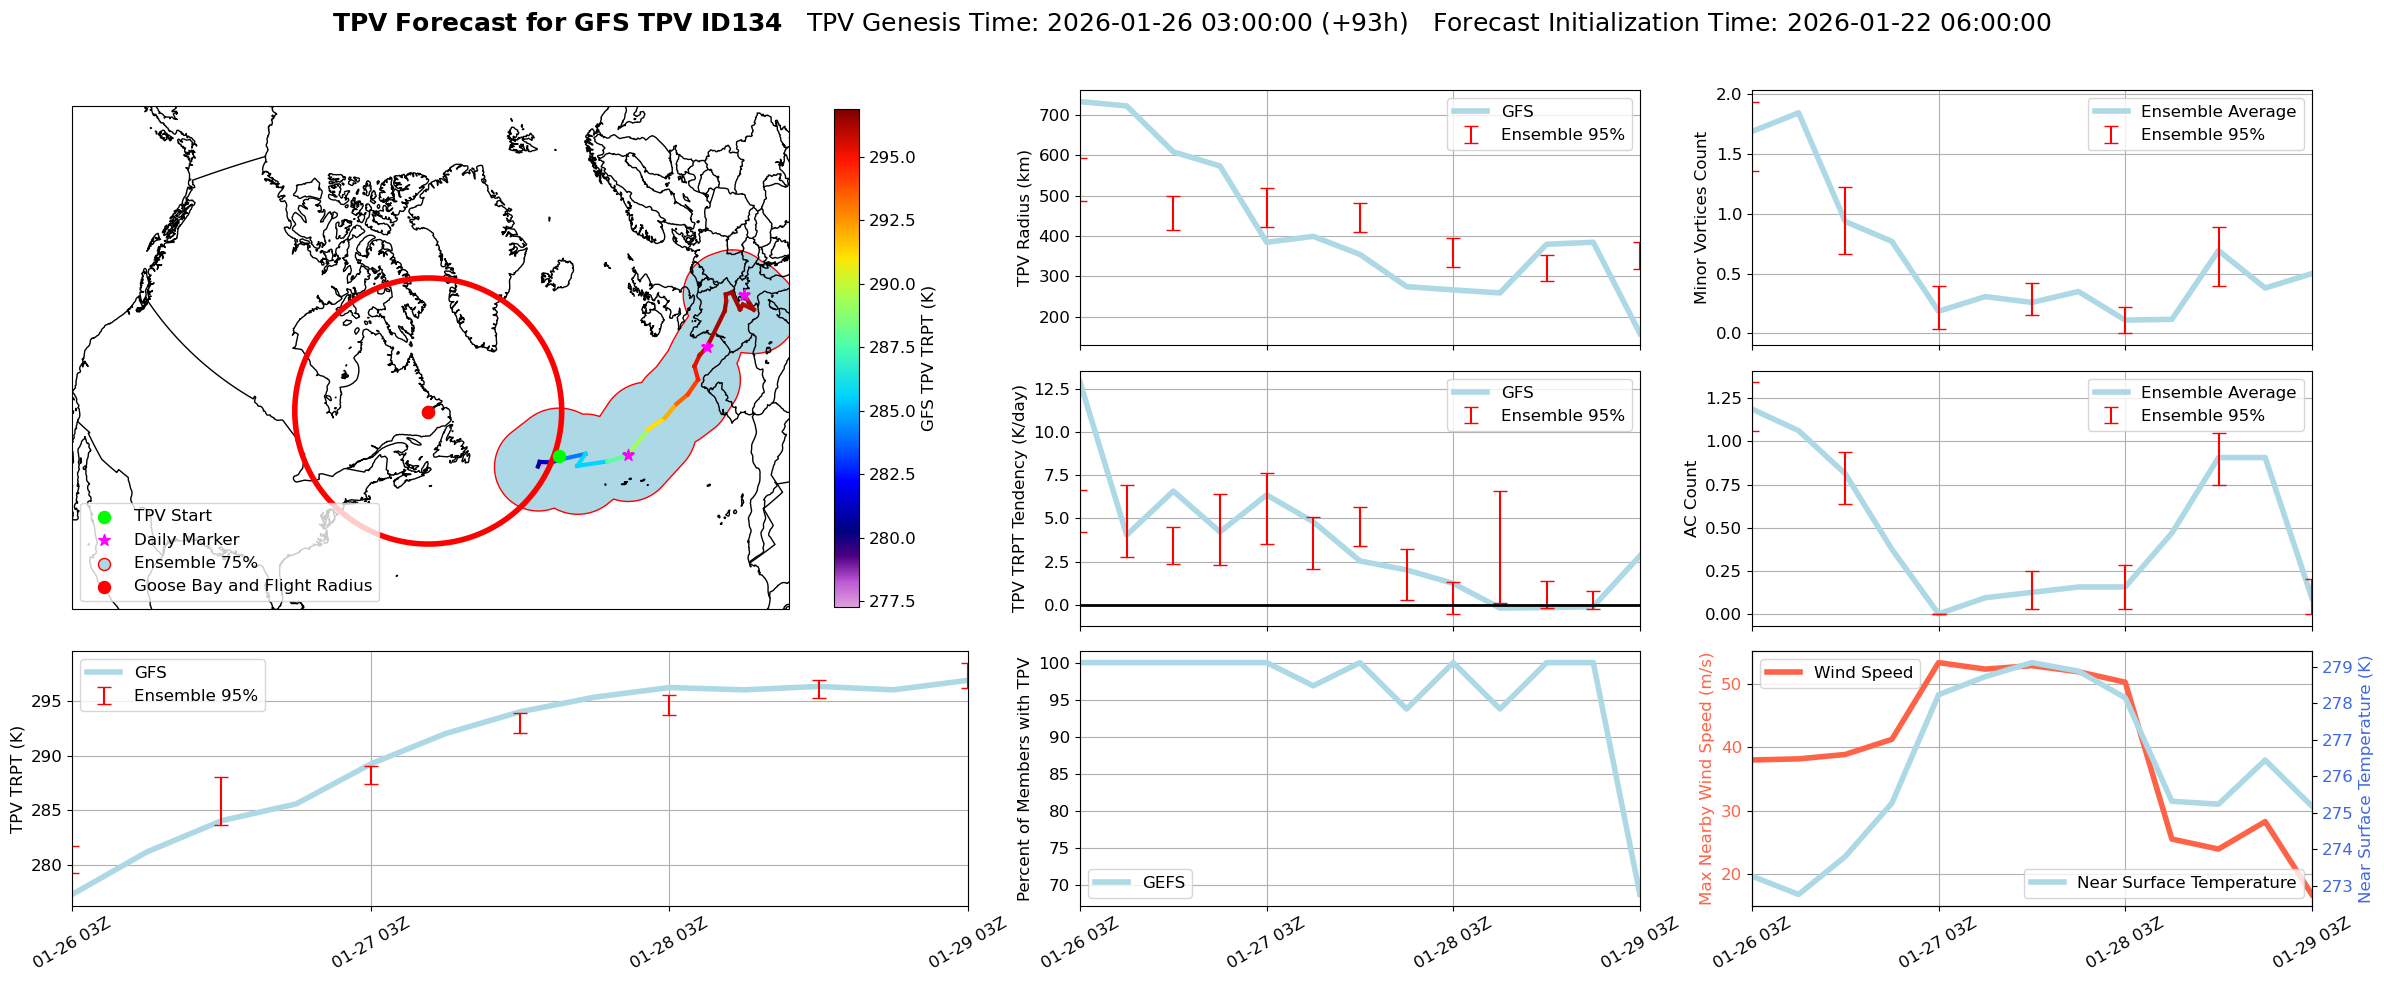
Task: Click the 285.0 tick label on the colorbar
Action: 891,411
